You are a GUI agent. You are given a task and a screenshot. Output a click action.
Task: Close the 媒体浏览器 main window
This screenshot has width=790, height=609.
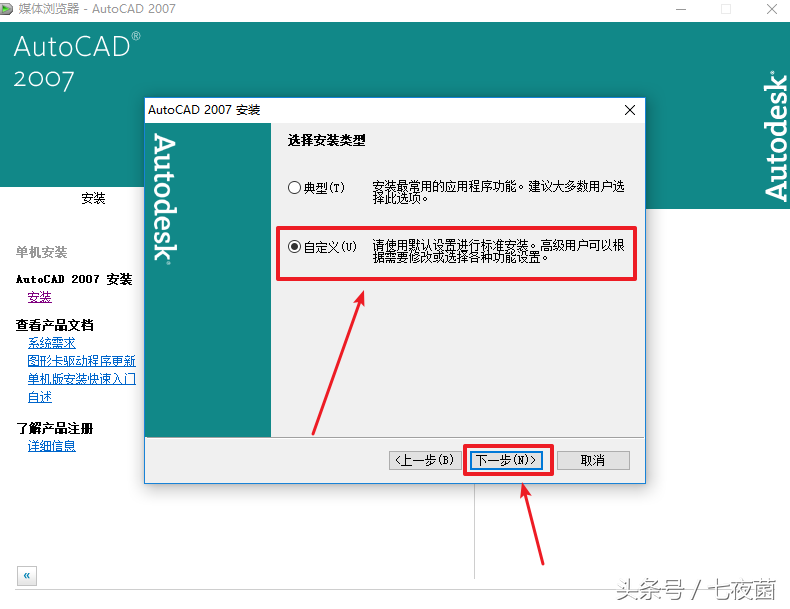(x=772, y=9)
